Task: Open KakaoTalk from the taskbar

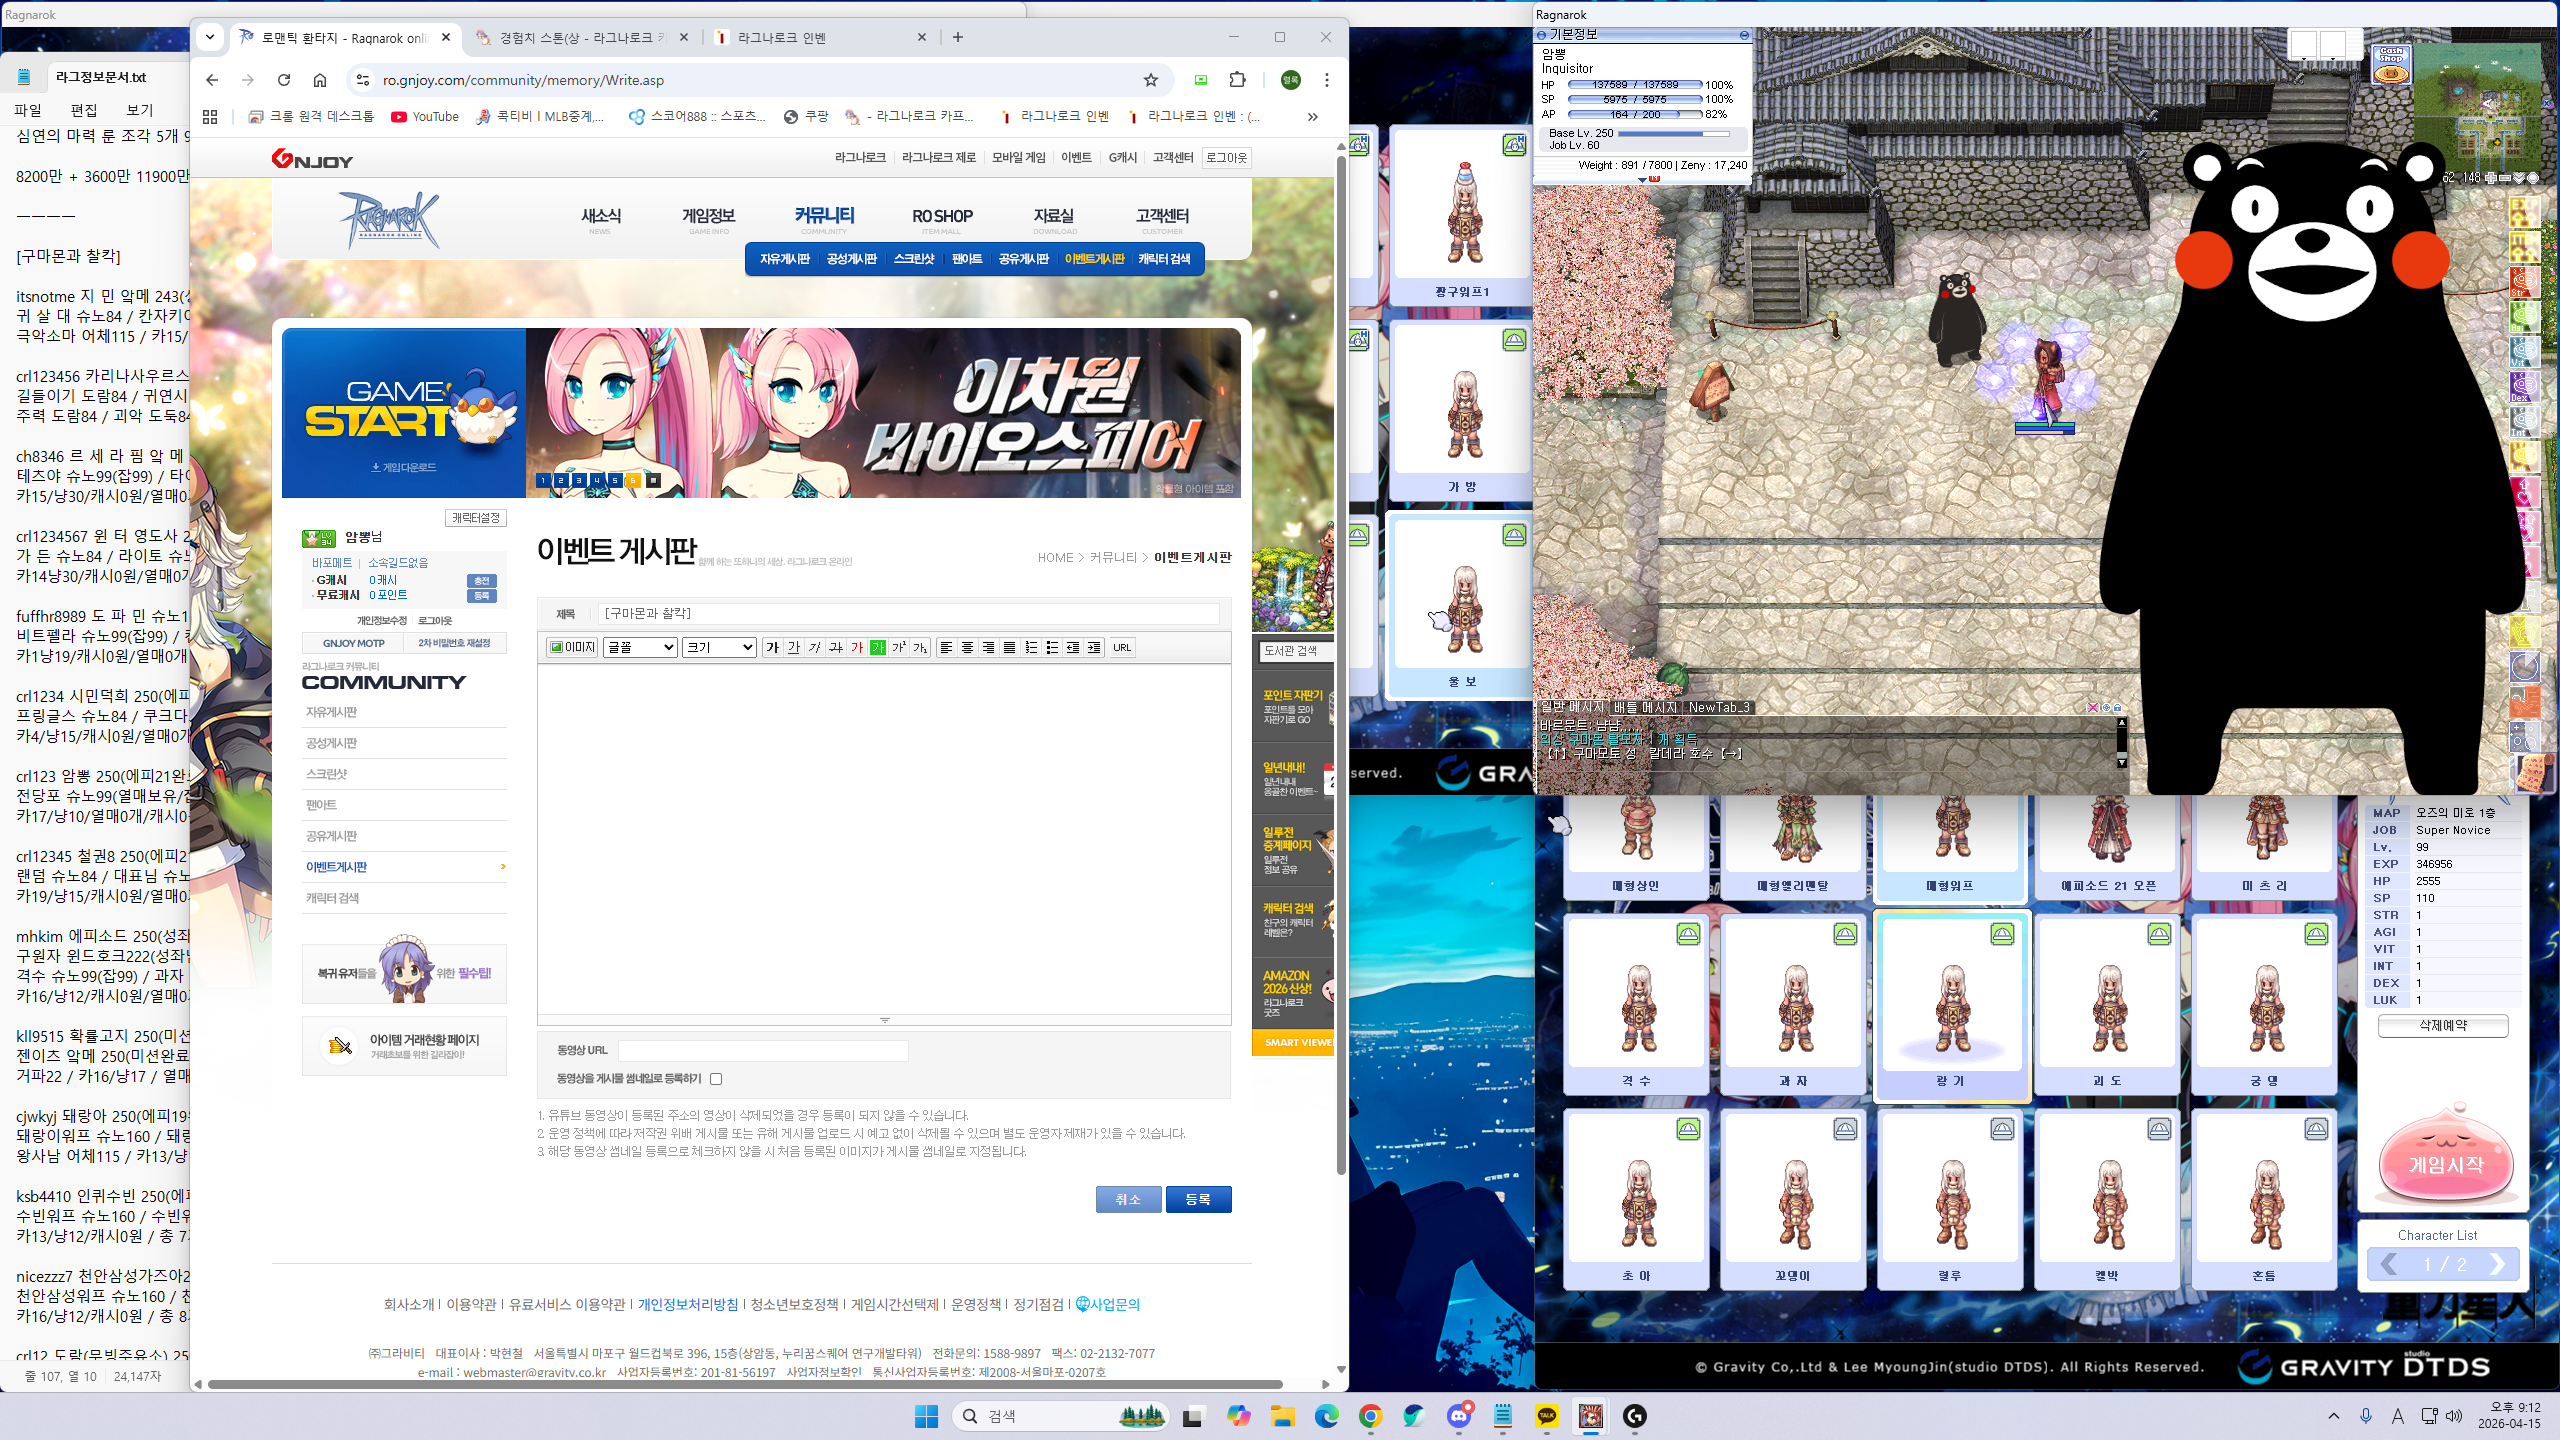Action: (x=1547, y=1416)
